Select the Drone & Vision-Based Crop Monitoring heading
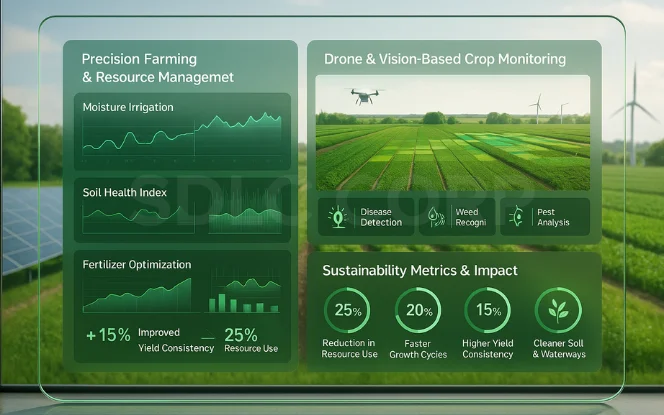This screenshot has height=415, width=664. point(445,59)
